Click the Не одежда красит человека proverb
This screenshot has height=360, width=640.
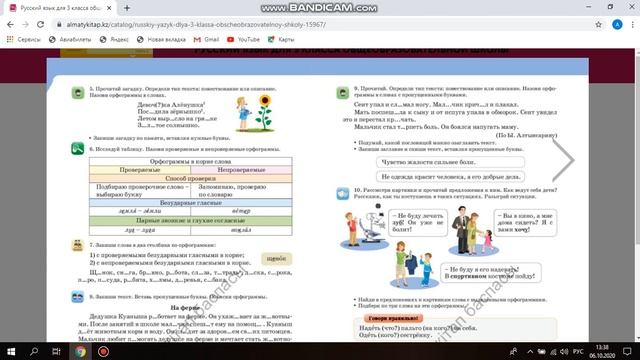450,177
